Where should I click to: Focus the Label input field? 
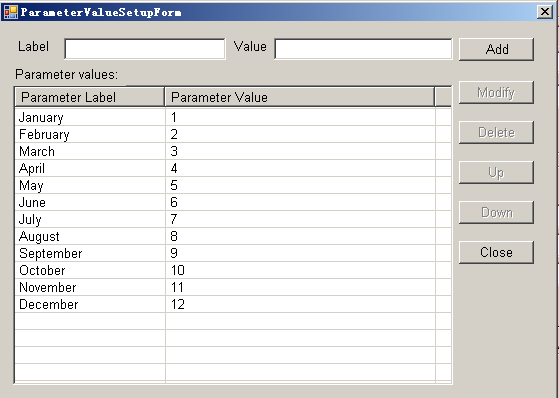tap(145, 49)
